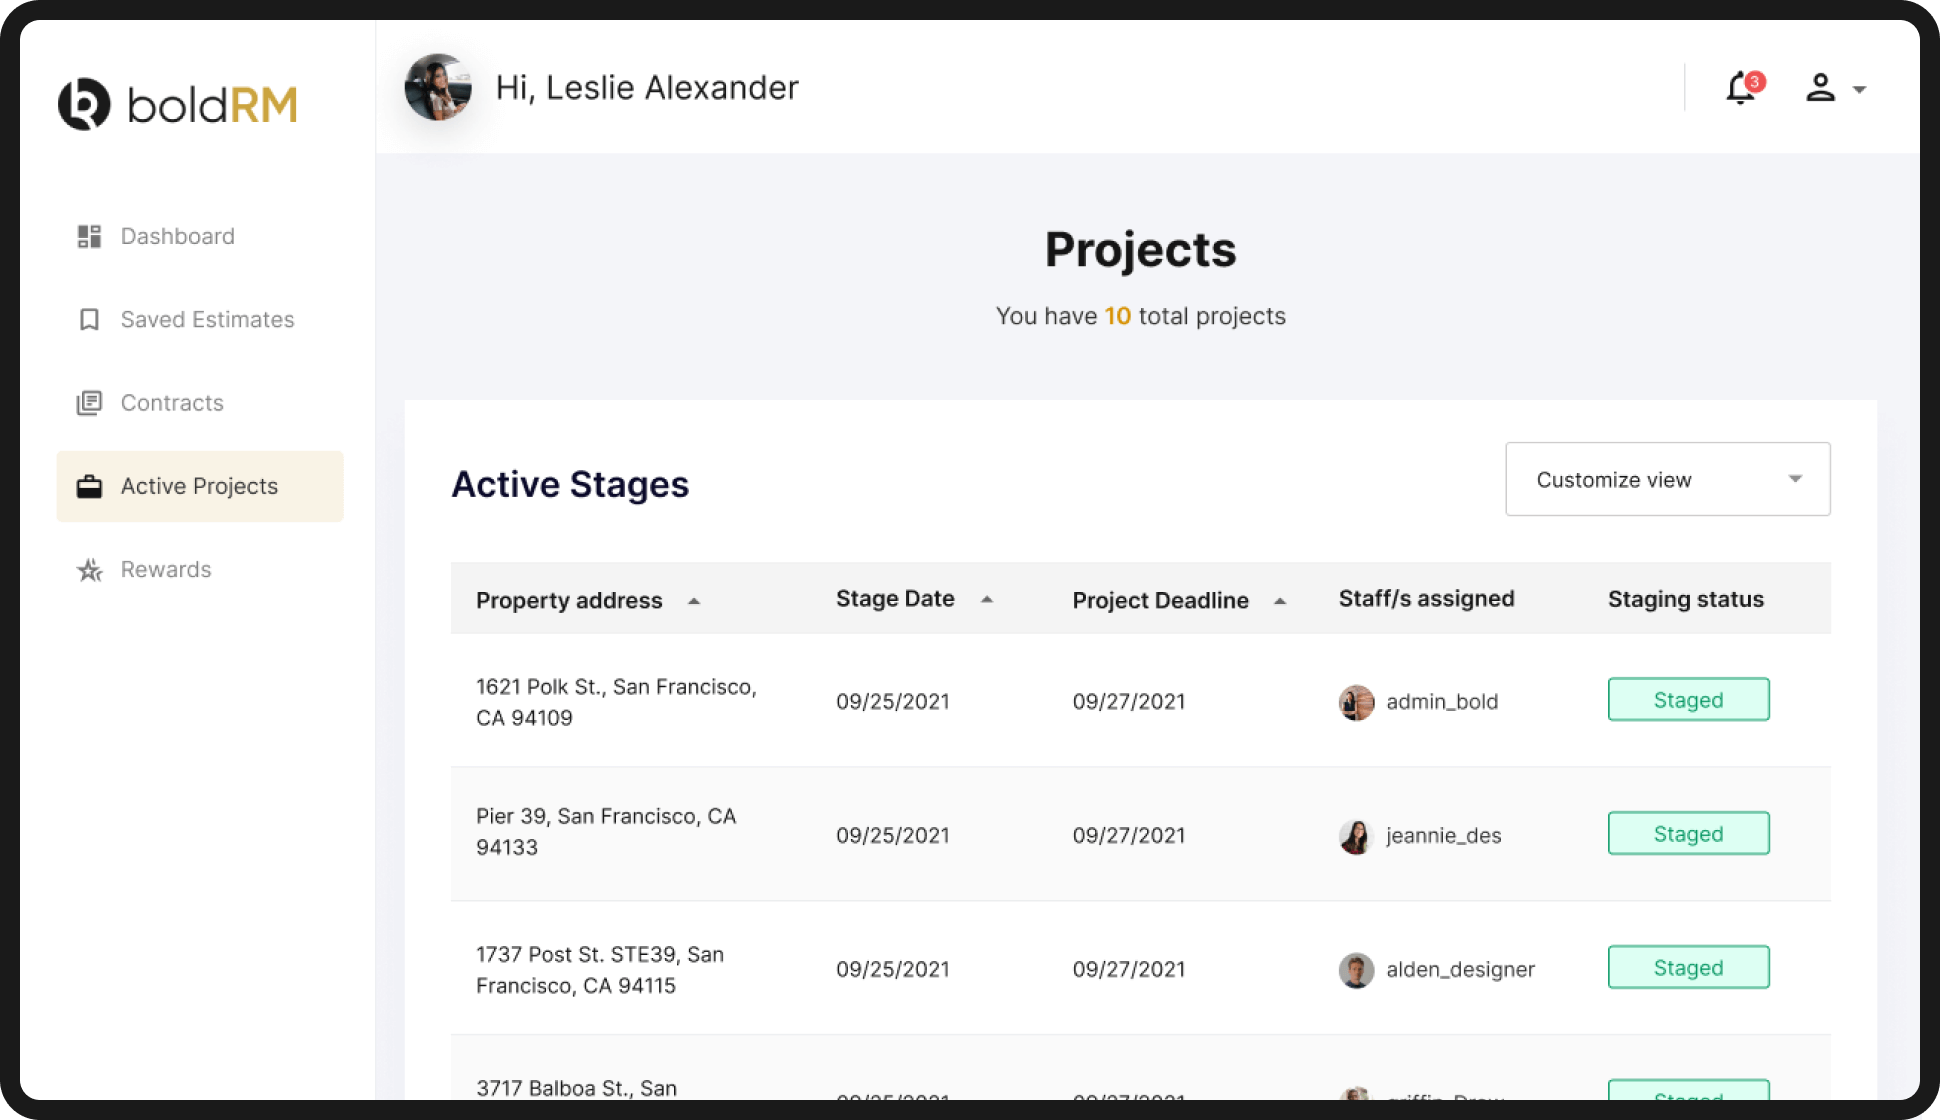Click the Contracts document icon
Screen dimensions: 1940x1120
[89, 403]
